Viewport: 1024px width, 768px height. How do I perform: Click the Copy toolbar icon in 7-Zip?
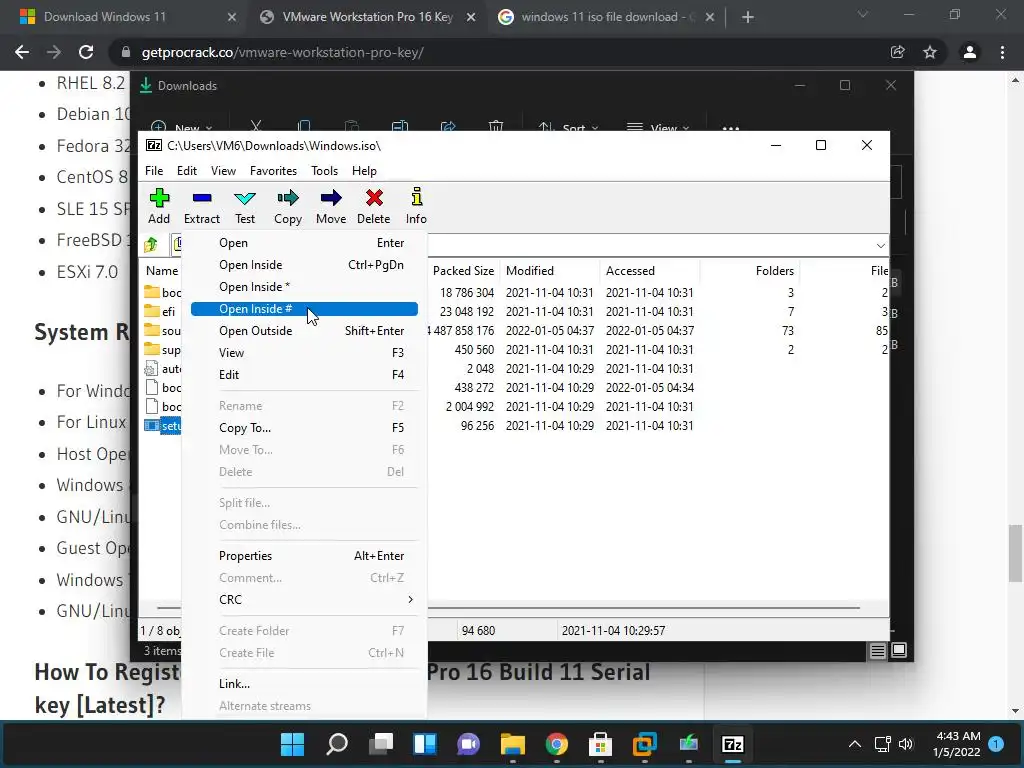tap(287, 206)
